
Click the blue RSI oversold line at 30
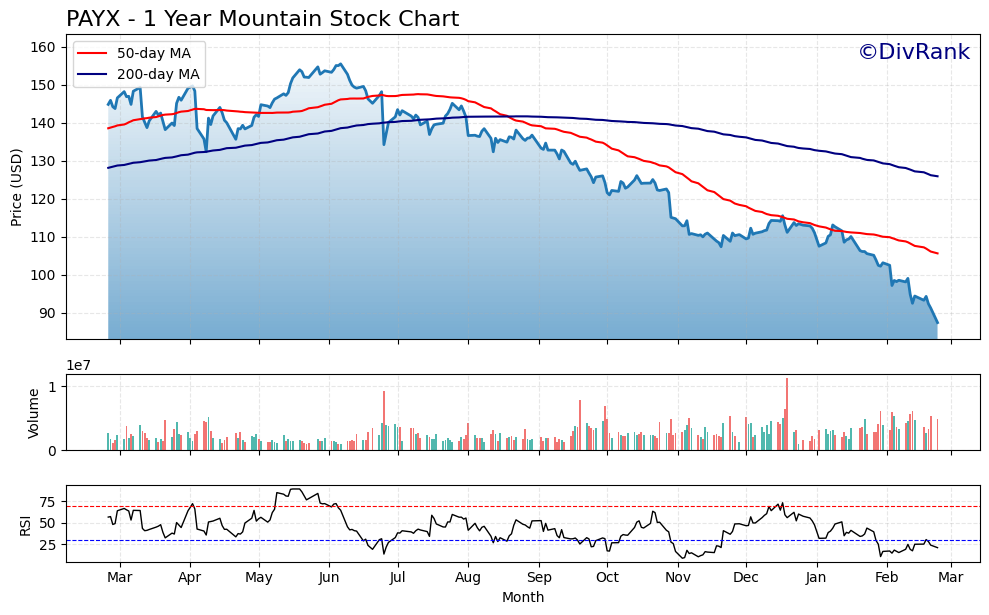[500, 540]
